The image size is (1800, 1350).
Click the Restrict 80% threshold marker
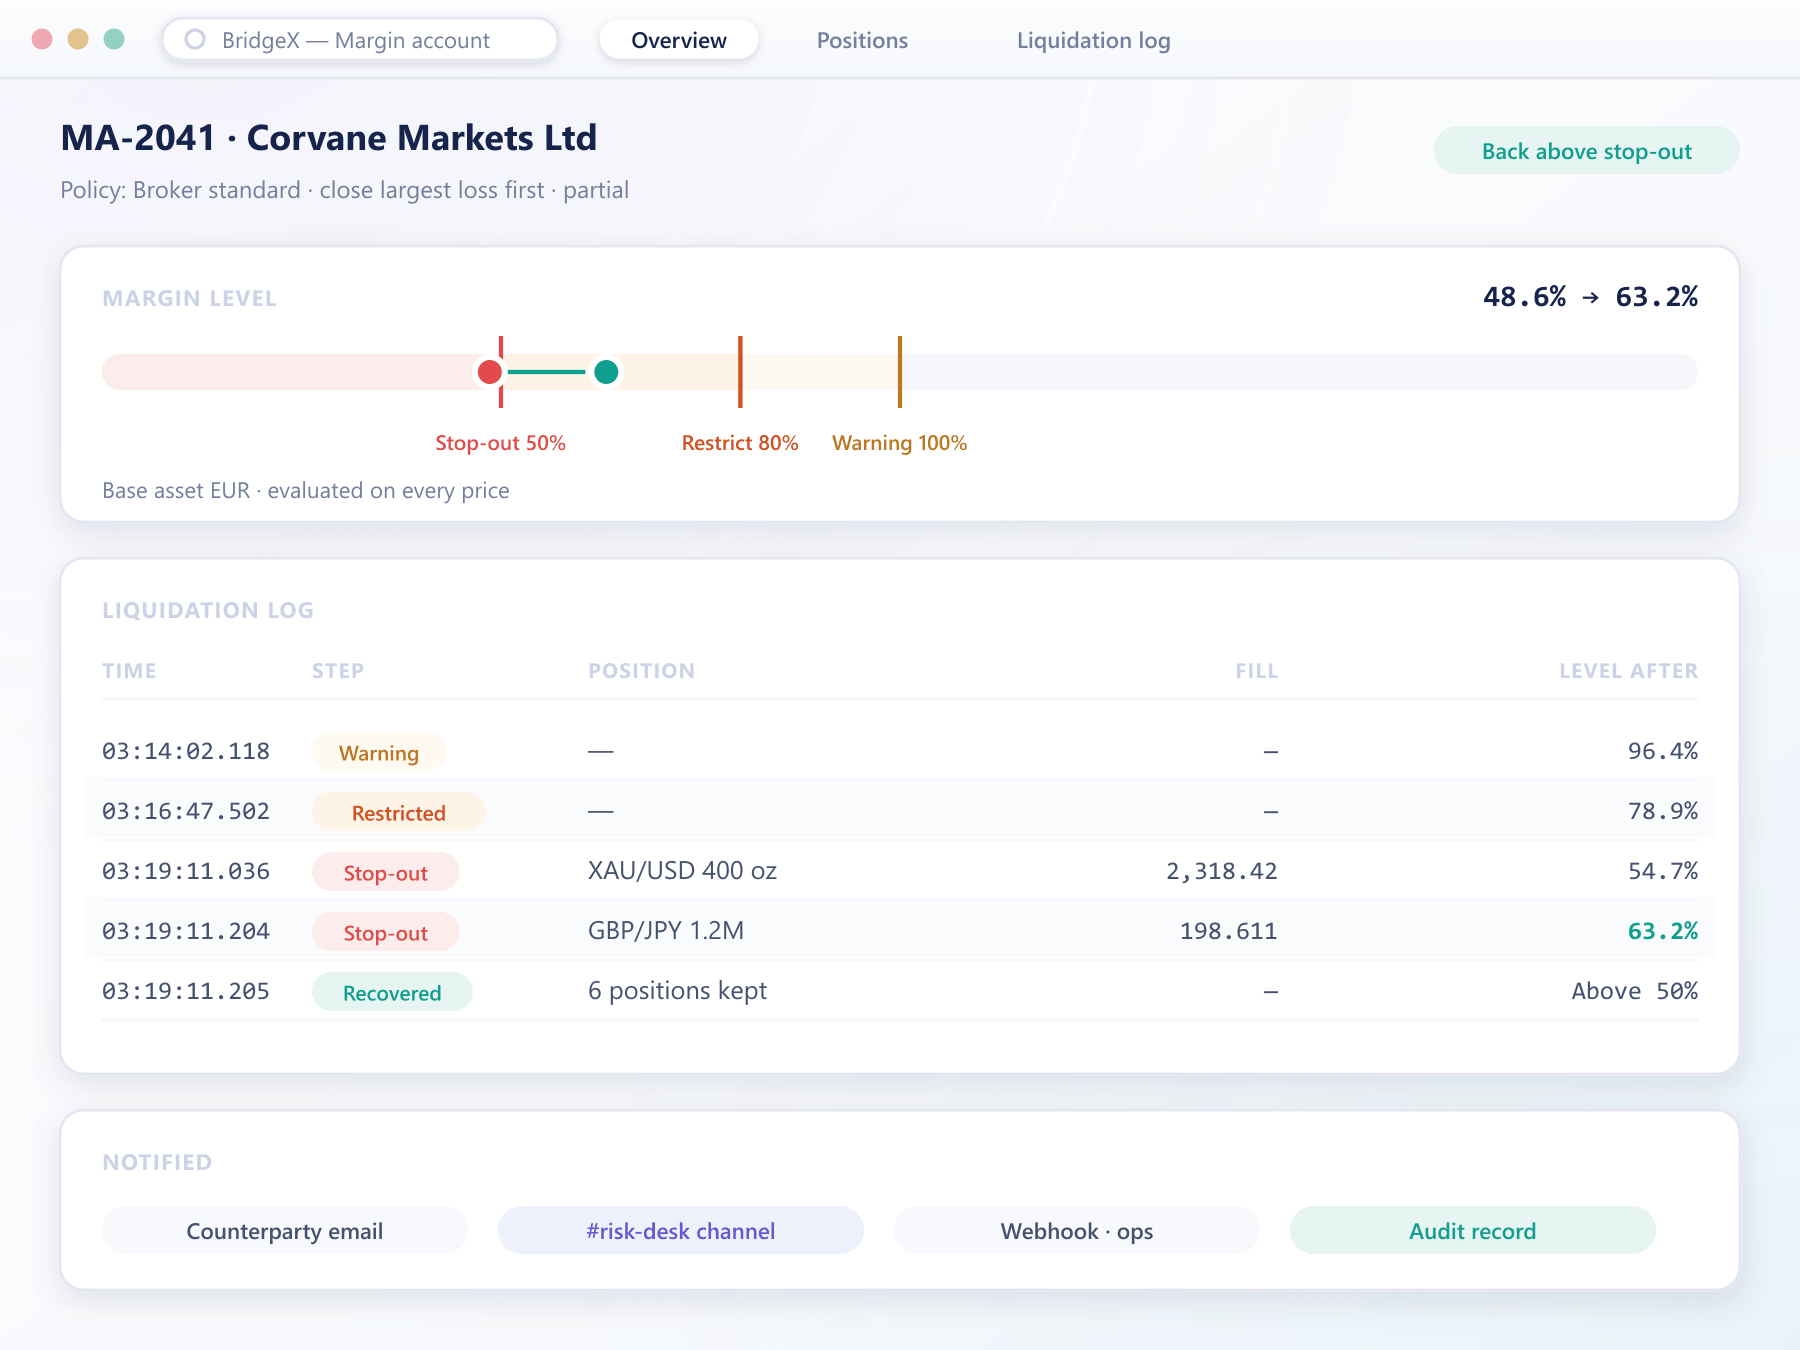tap(740, 372)
